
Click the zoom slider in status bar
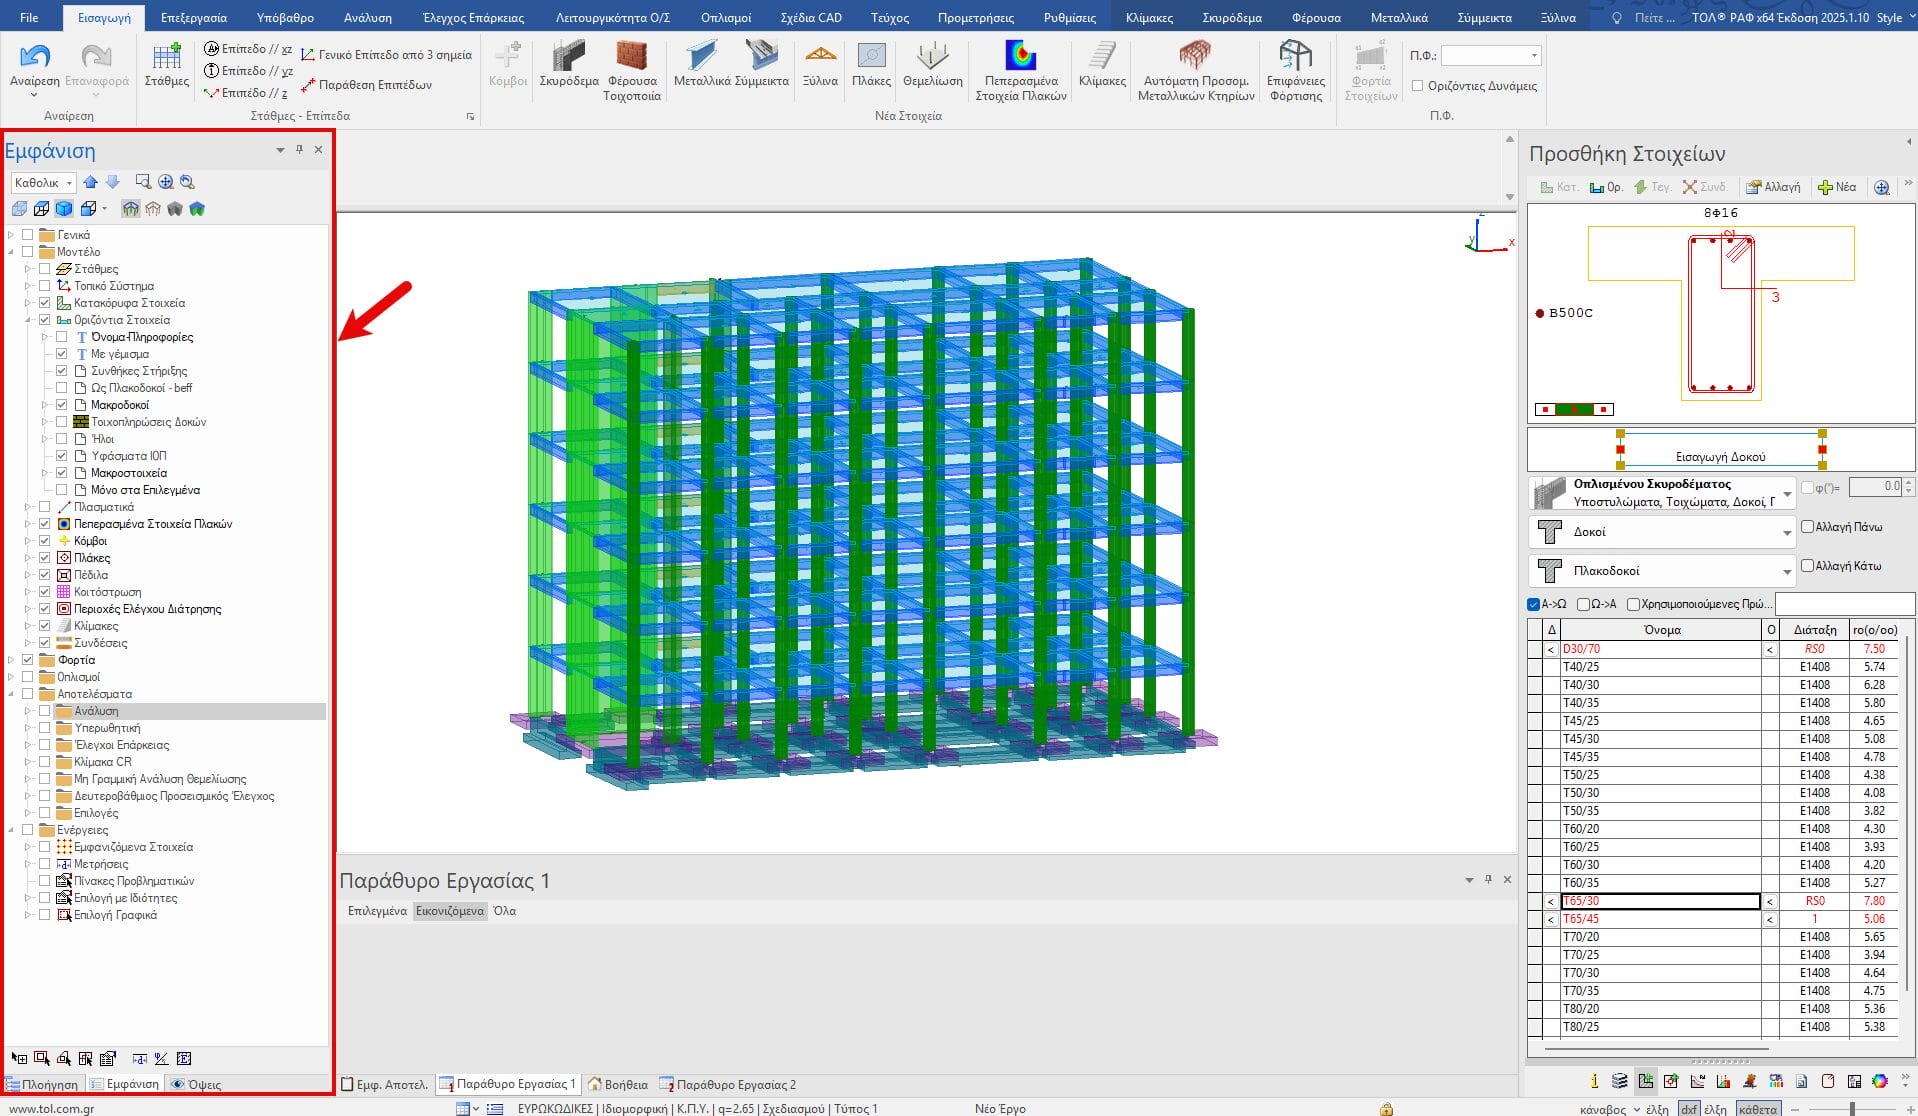1852,1109
